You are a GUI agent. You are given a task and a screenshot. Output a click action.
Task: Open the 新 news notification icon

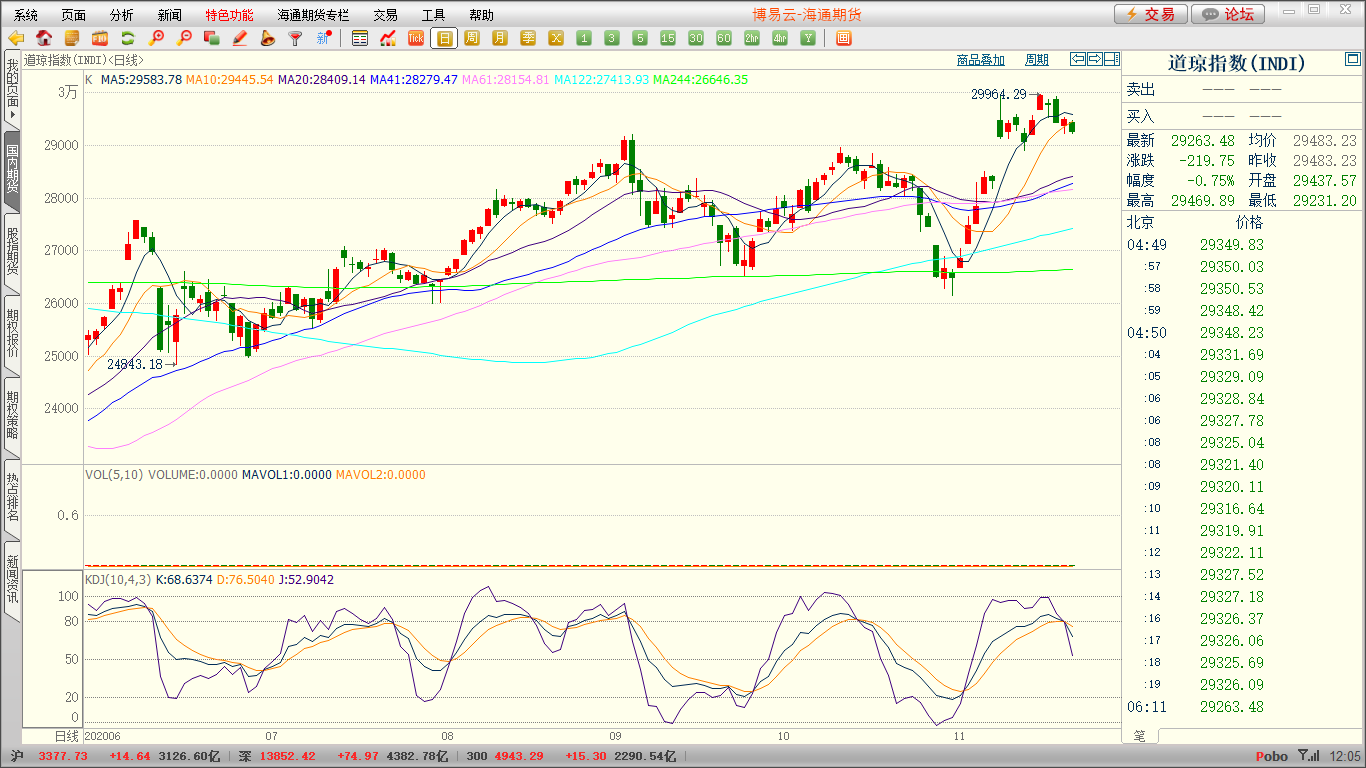coord(323,39)
